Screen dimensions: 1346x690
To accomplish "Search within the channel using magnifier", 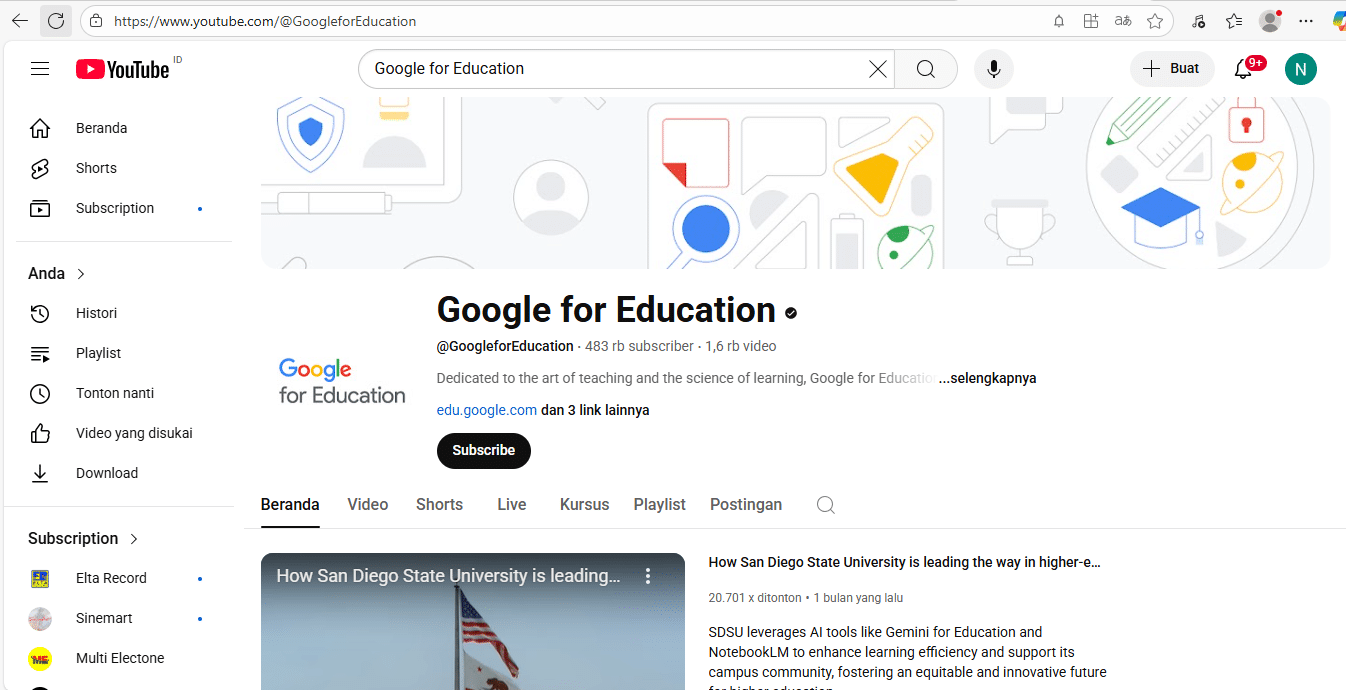I will point(825,505).
